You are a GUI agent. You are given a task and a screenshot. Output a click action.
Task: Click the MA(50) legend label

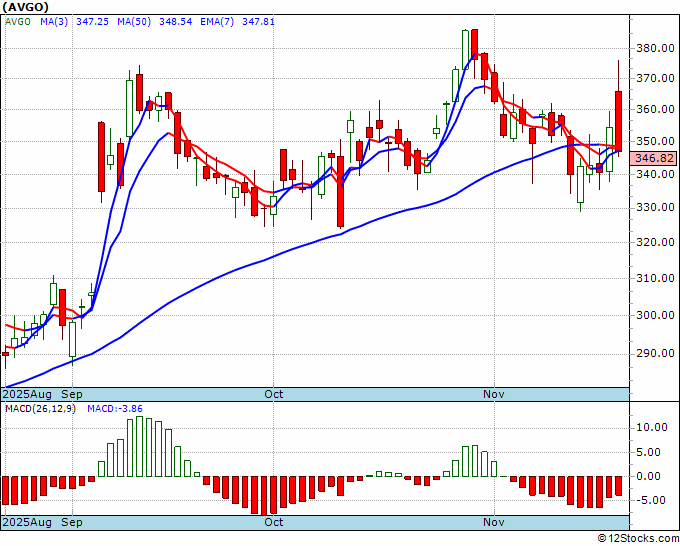(x=134, y=21)
